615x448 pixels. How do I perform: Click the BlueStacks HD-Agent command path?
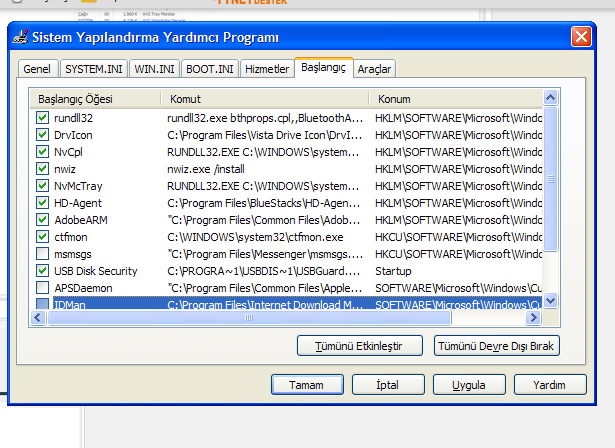point(263,203)
